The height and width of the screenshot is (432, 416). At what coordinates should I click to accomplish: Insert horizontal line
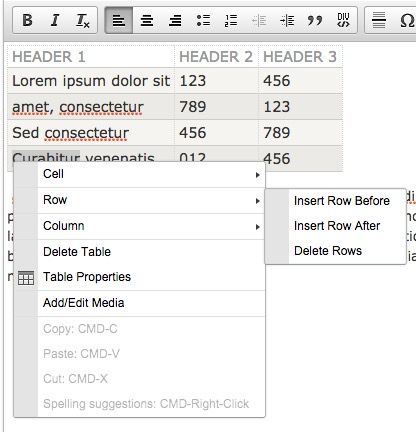(x=379, y=20)
